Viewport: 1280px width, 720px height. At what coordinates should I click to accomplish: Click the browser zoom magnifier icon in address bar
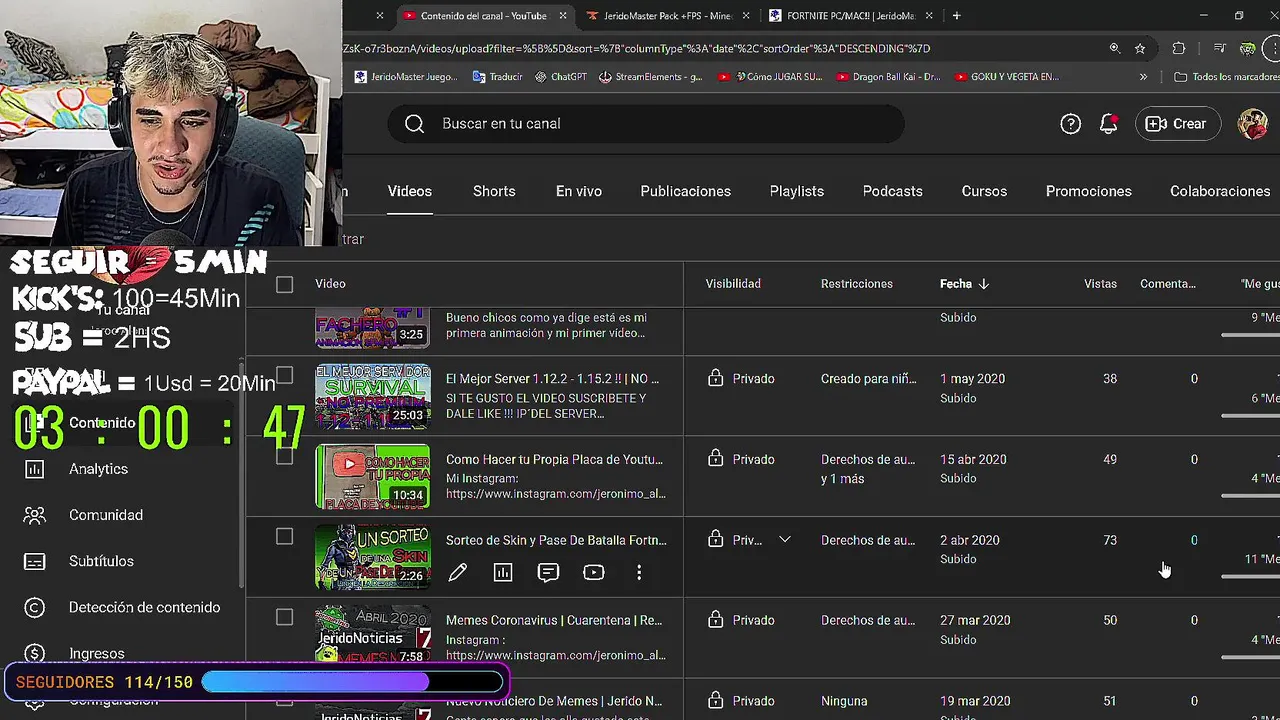click(1115, 48)
